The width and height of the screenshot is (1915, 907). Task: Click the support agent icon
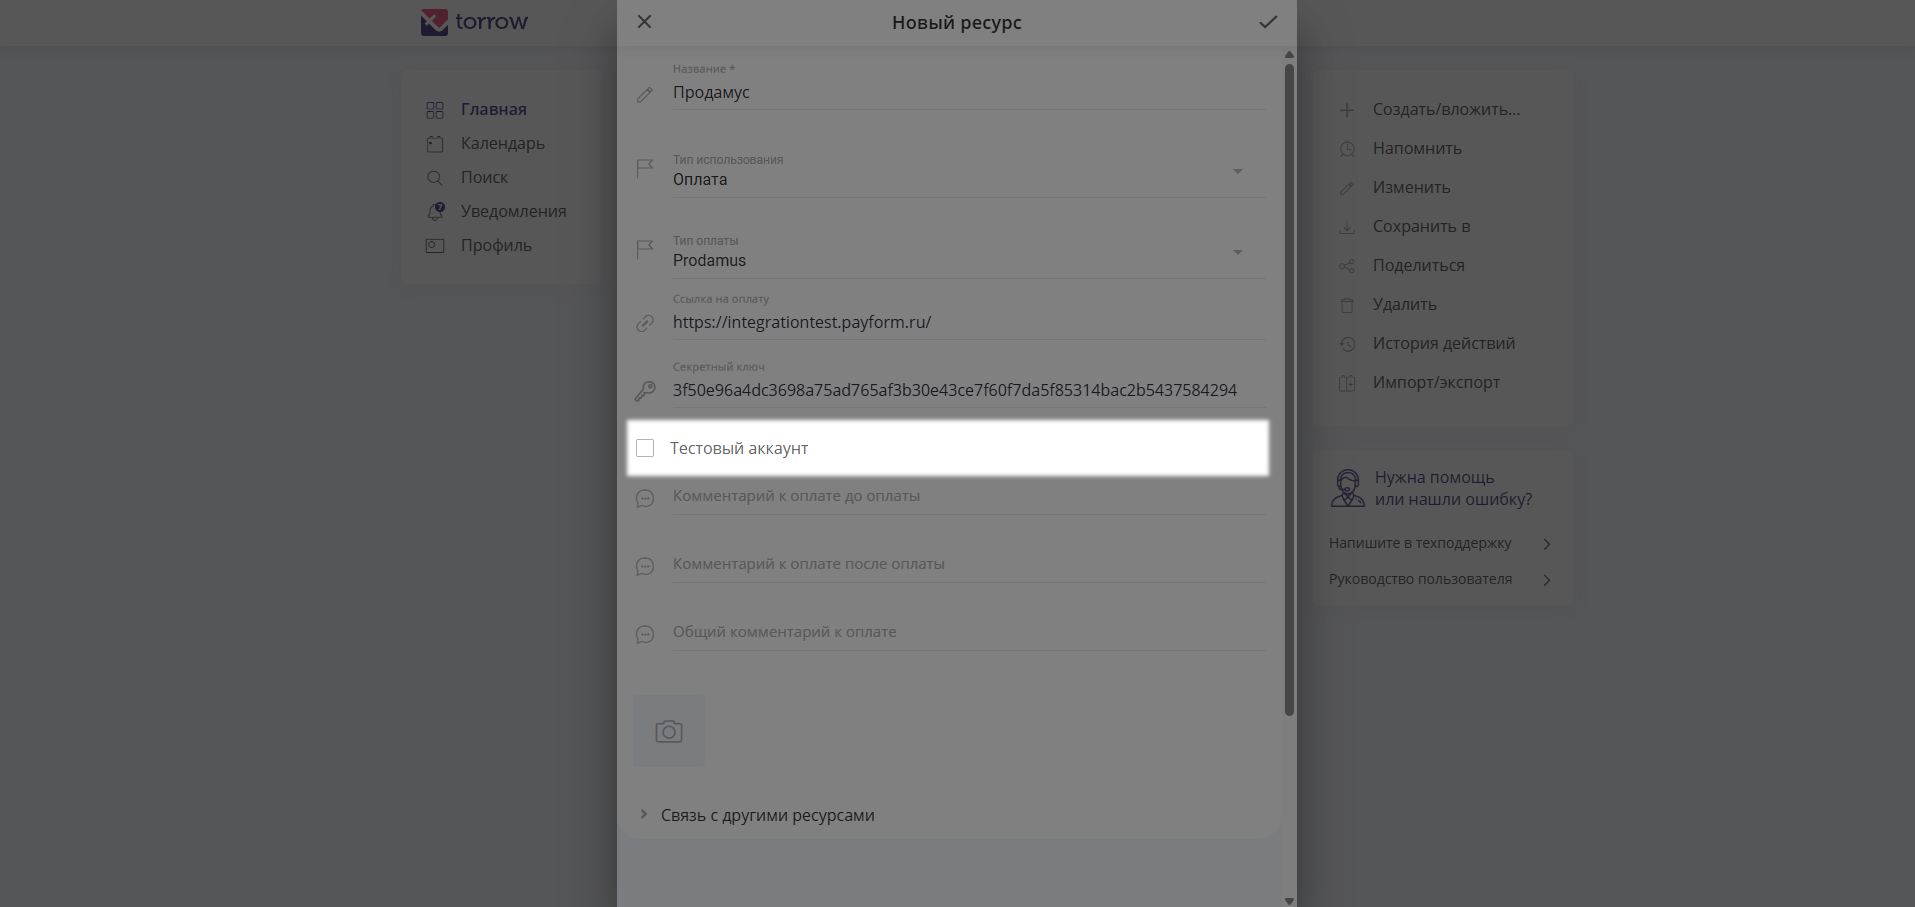tap(1347, 488)
